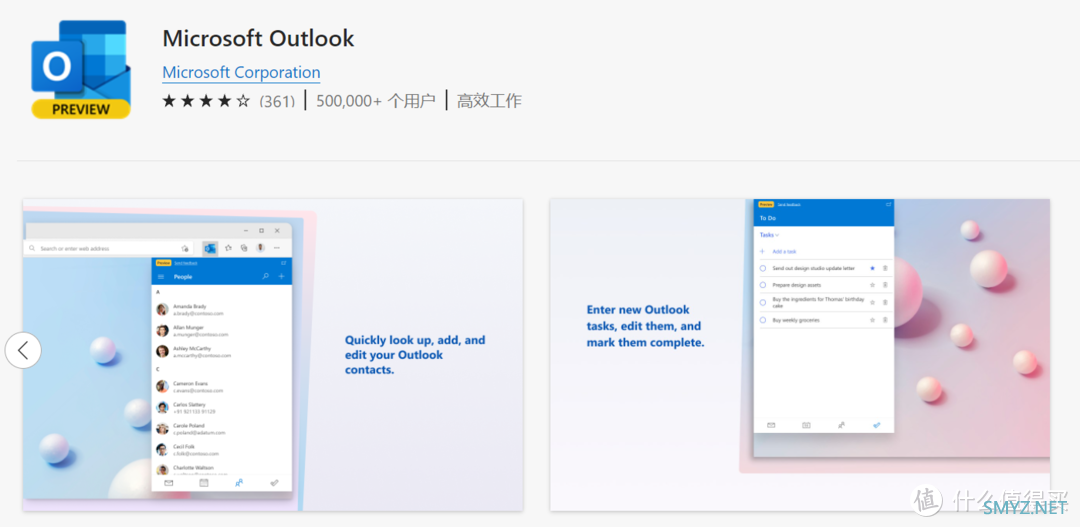
Task: Delete the 'Prepare design assets' task
Action: coord(885,285)
